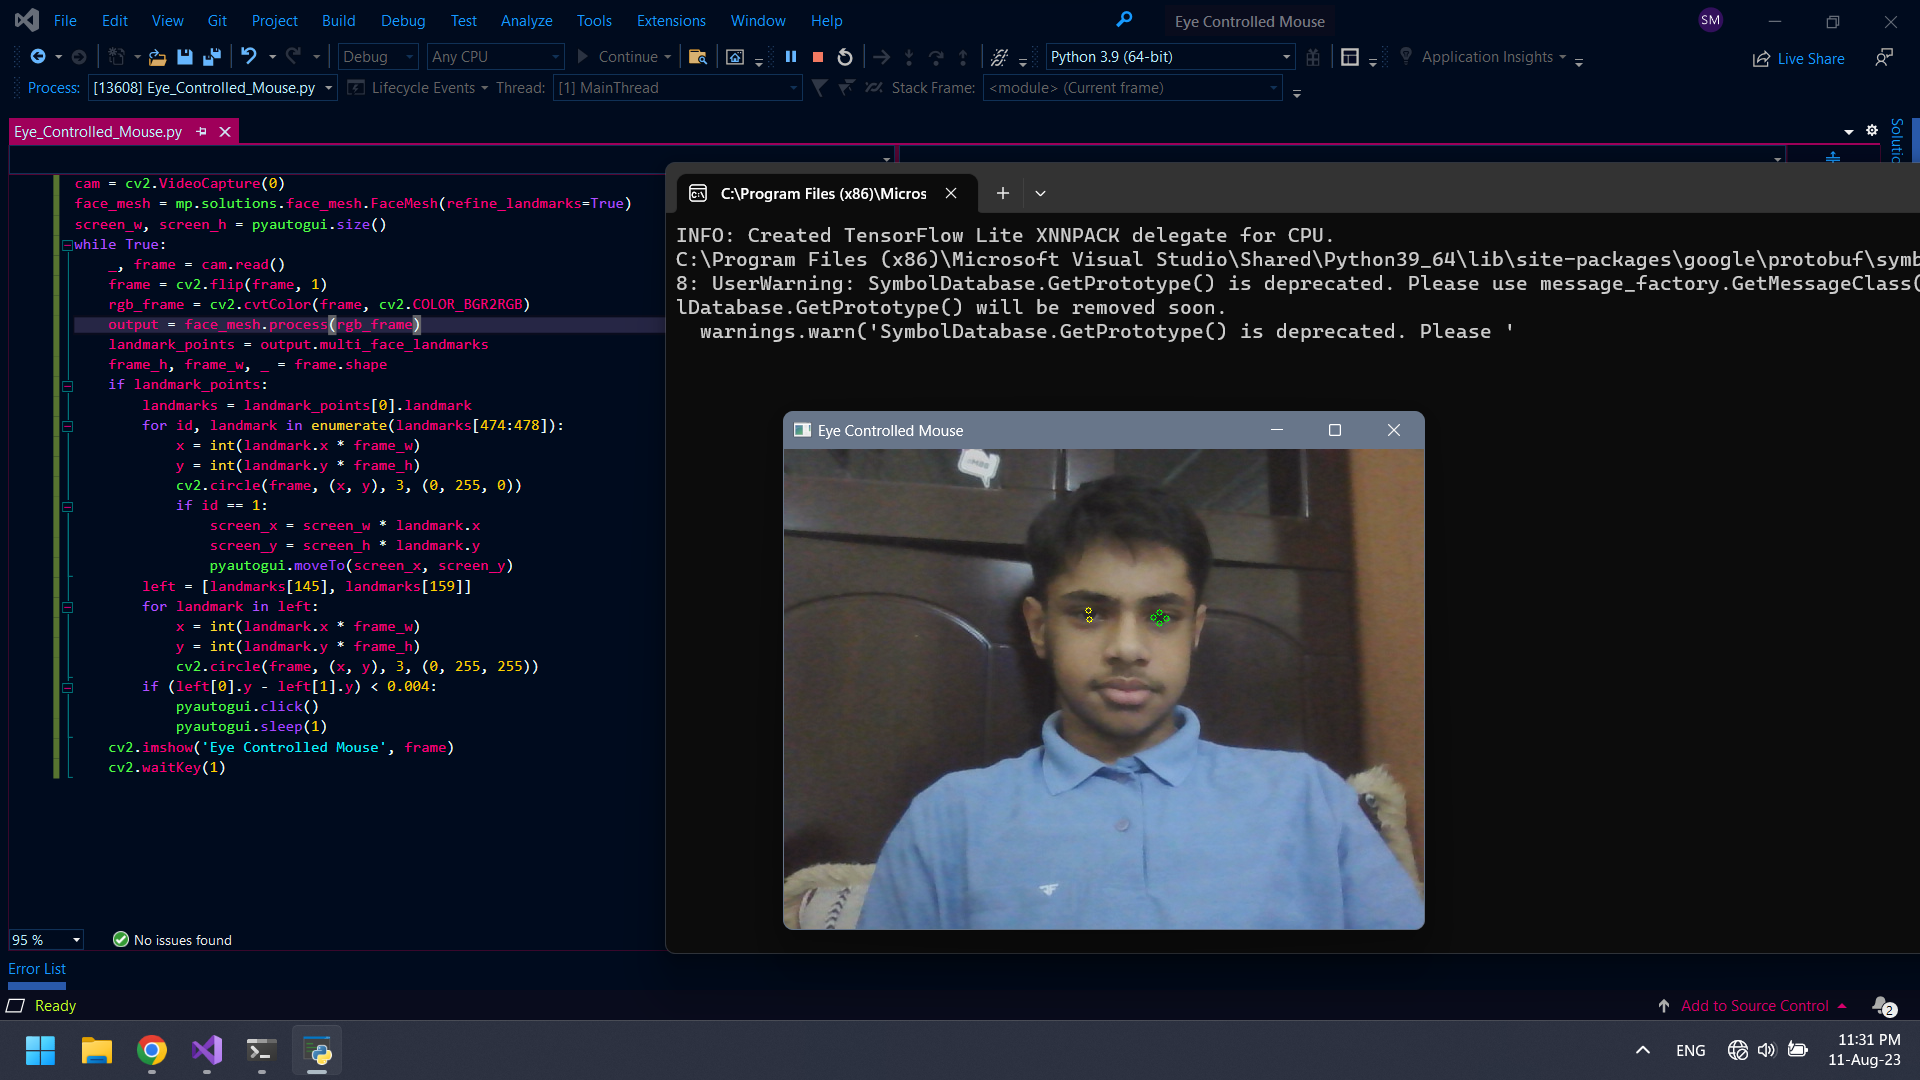This screenshot has width=1920, height=1080.
Task: Open the feedback person icon at top right
Action: click(x=1883, y=58)
